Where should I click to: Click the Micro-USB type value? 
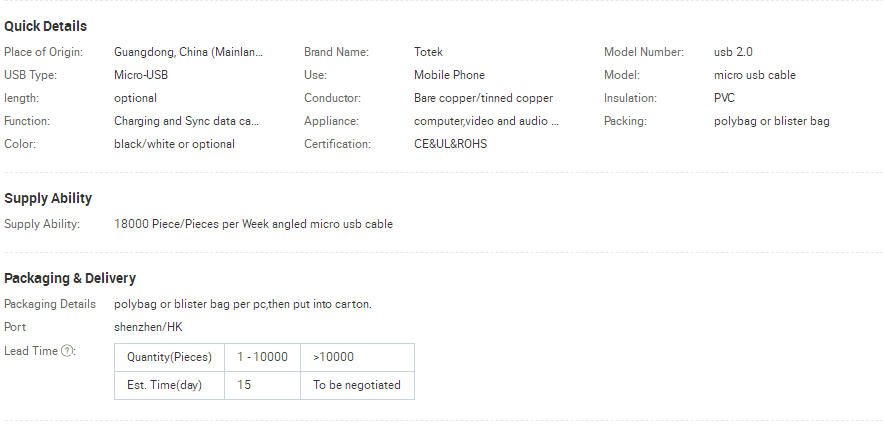coord(141,75)
